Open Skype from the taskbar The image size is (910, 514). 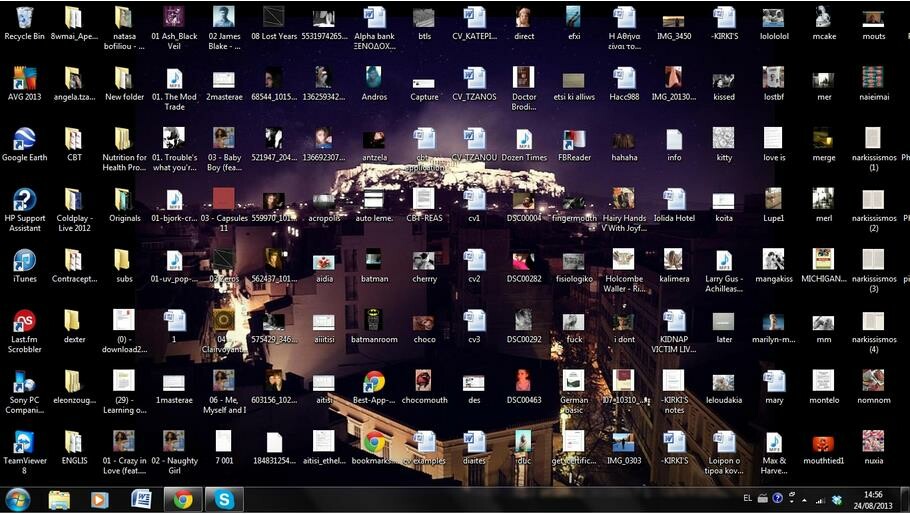pyautogui.click(x=225, y=499)
